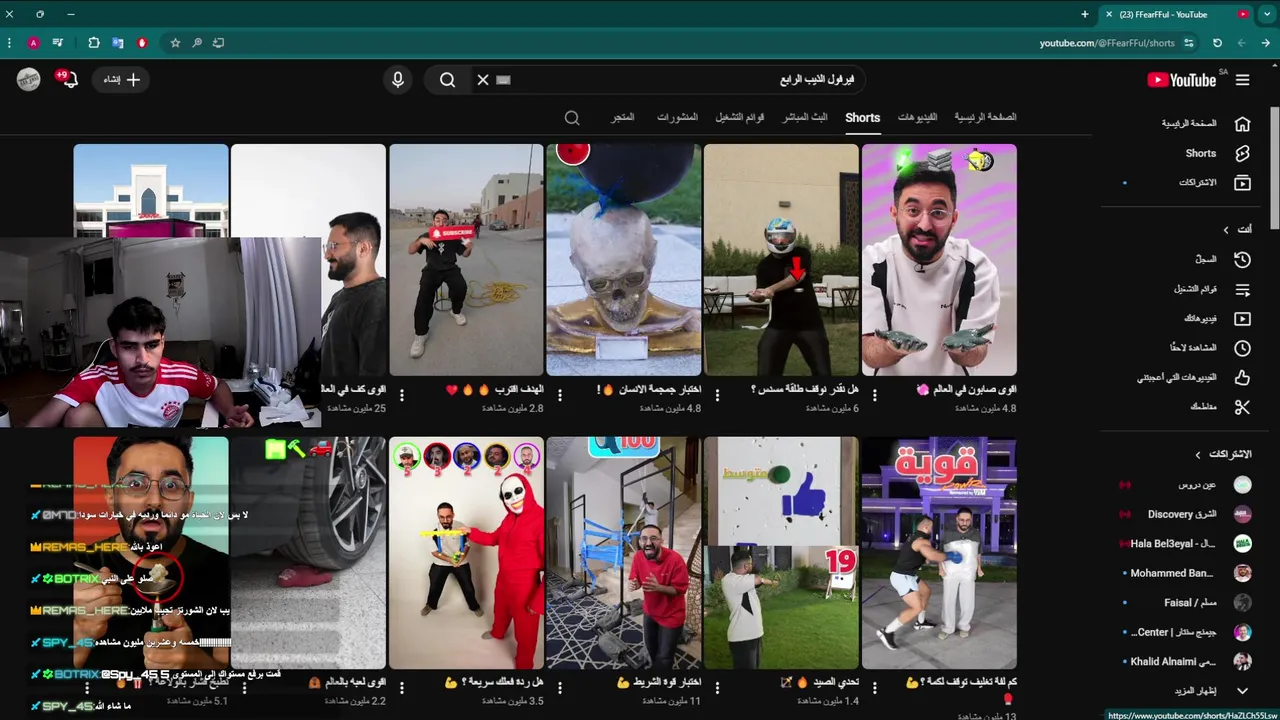Open red-masked figure 'هل رده فعلك سريعة' thumbnail
Viewport: 1280px width, 720px height.
[466, 553]
